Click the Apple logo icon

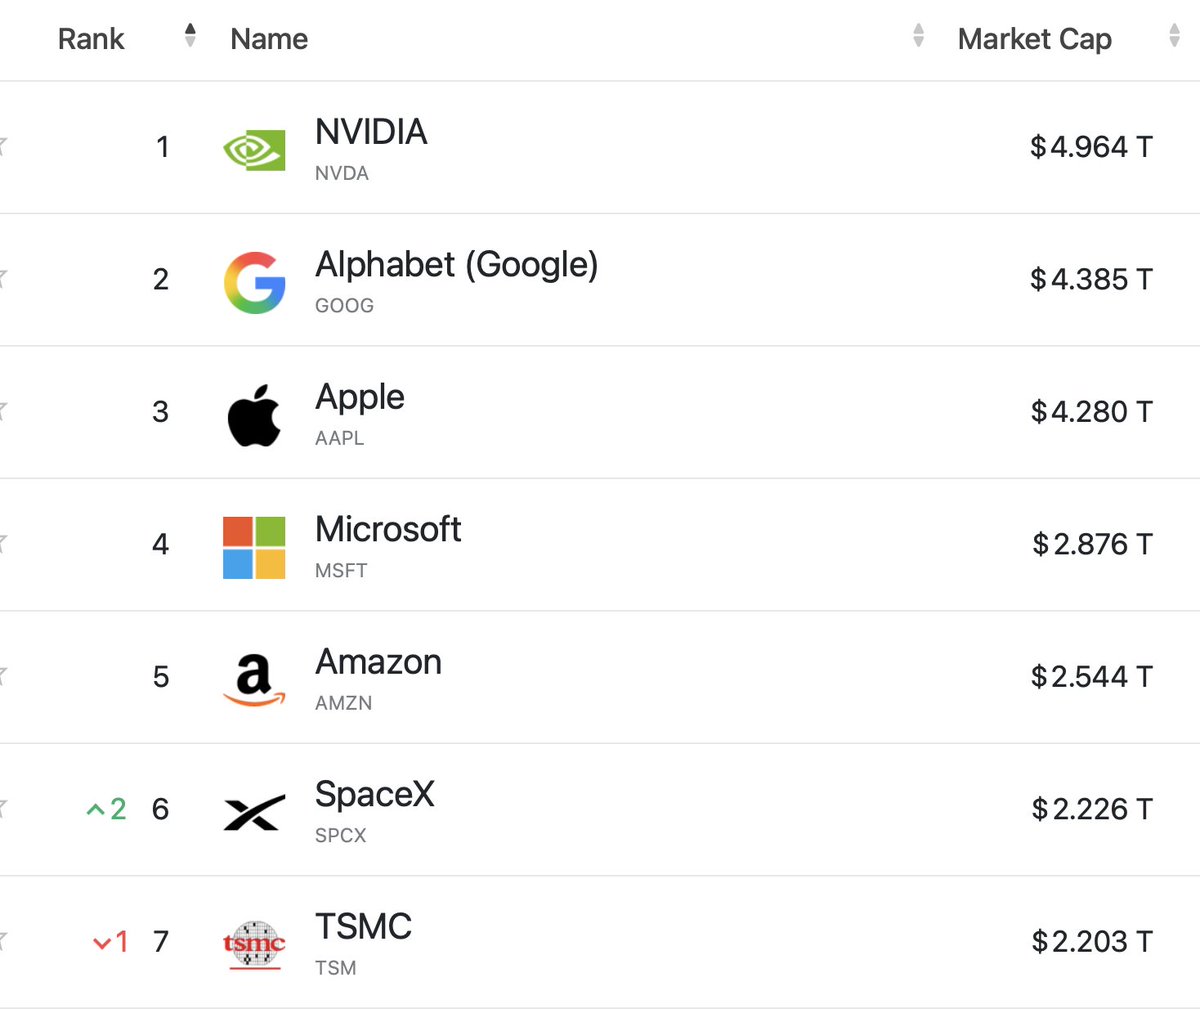pos(254,414)
